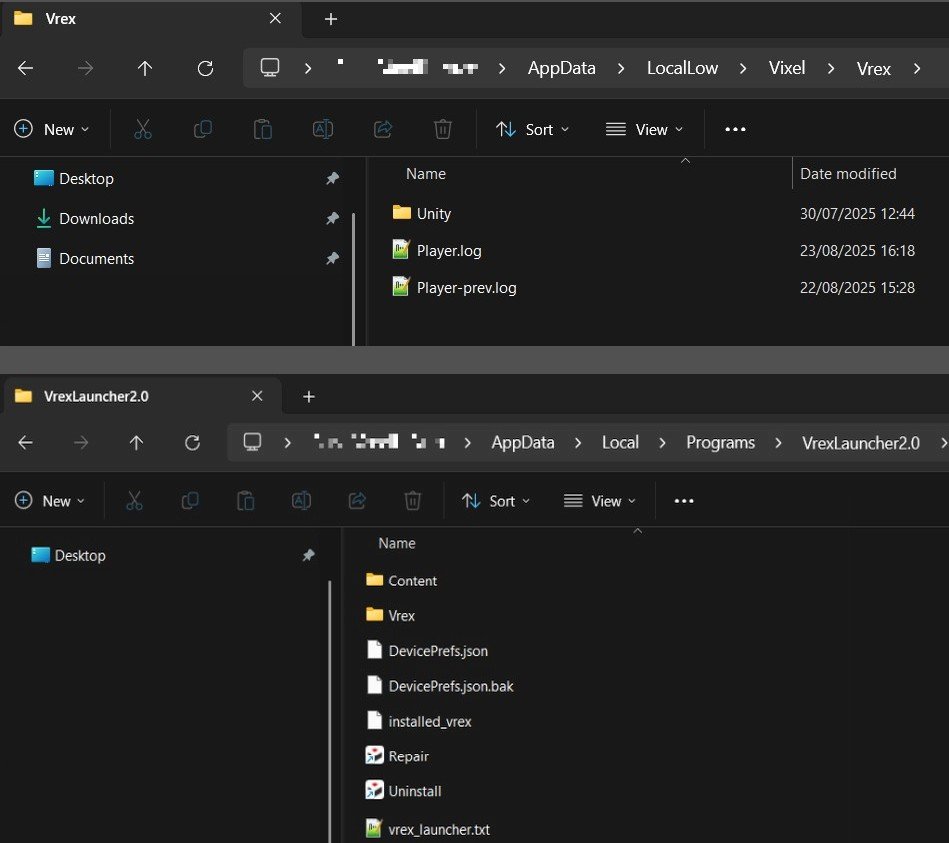Open the DevicePrefs.json file
949x843 pixels.
pos(437,651)
